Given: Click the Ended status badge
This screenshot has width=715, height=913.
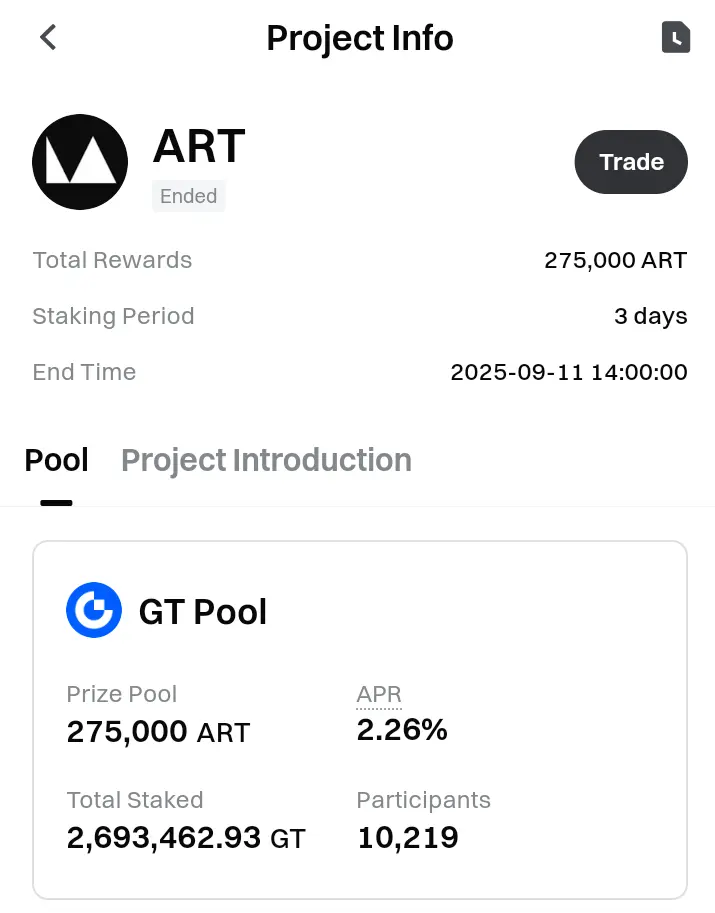Looking at the screenshot, I should point(189,196).
